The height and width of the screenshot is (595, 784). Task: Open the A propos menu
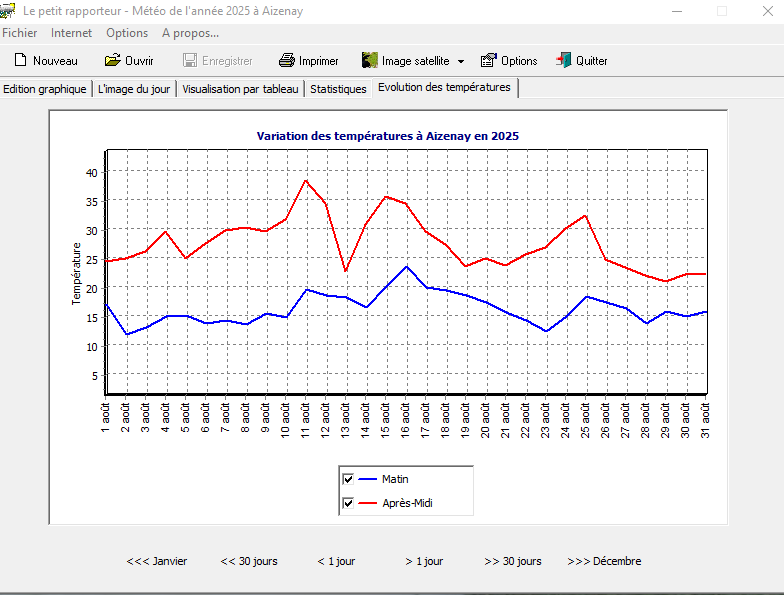(x=190, y=33)
